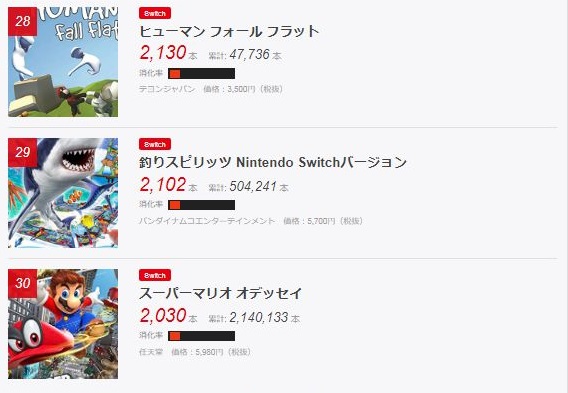Click the rank 30 badge
Screen dimensions: 568x393
click(x=22, y=284)
